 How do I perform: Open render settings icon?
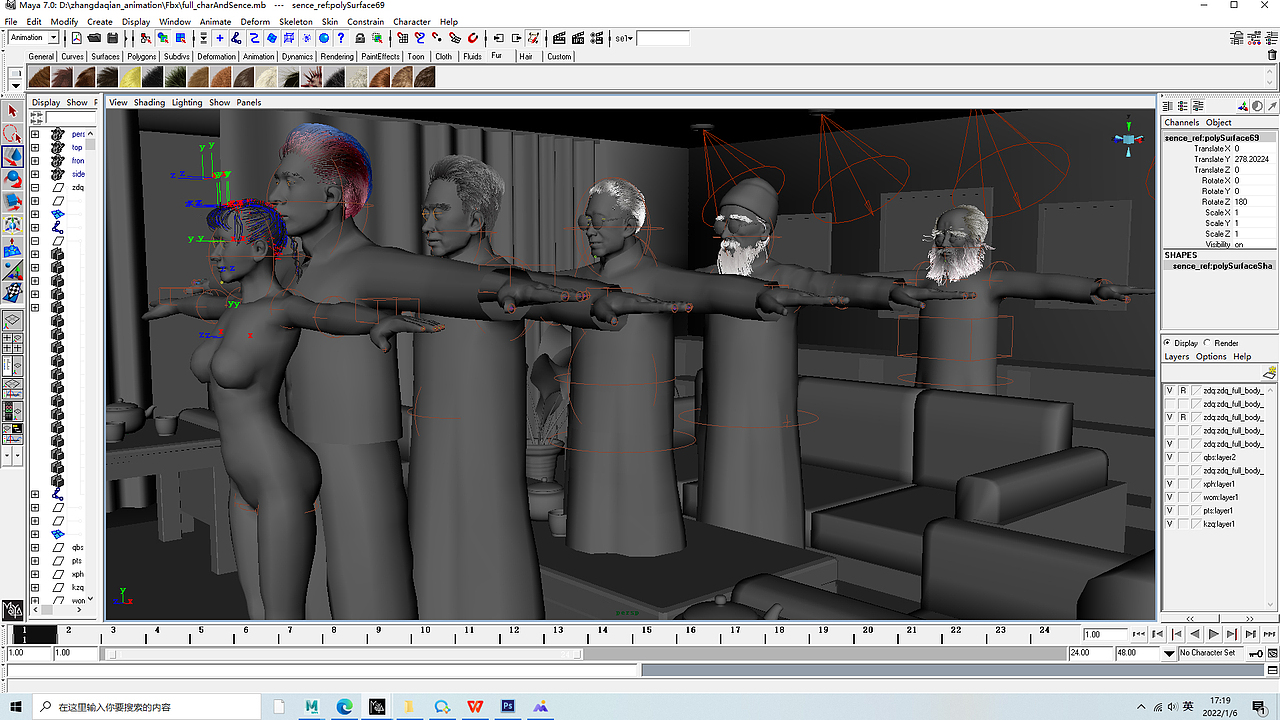[x=596, y=38]
